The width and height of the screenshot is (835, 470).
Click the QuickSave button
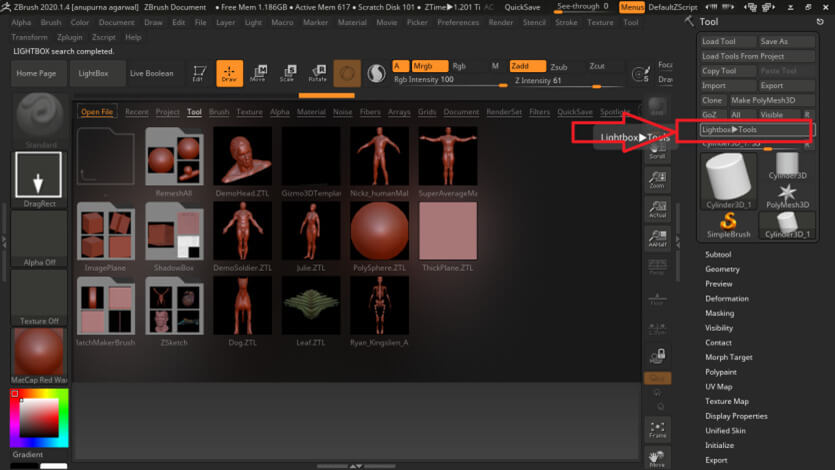click(522, 7)
